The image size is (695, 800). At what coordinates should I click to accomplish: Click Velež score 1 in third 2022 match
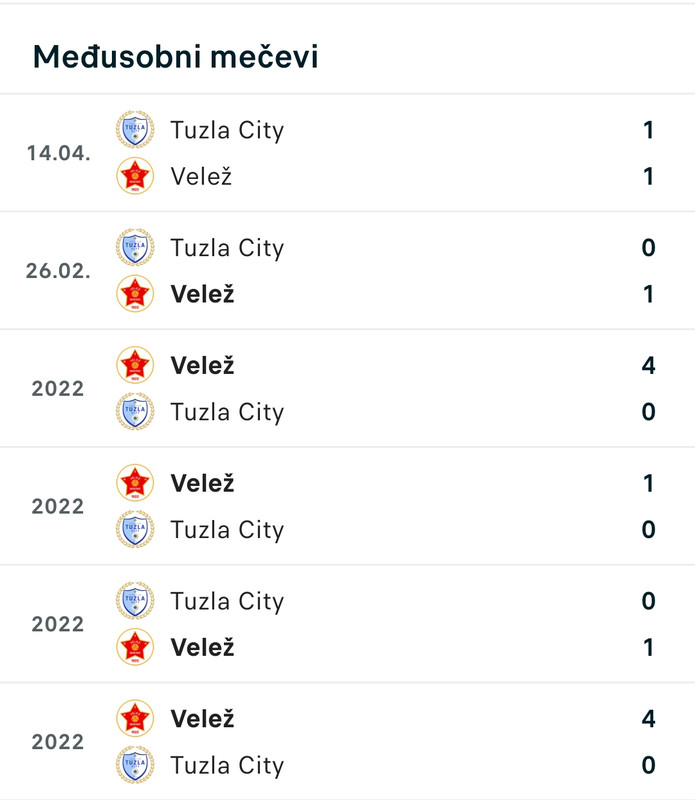pyautogui.click(x=648, y=647)
